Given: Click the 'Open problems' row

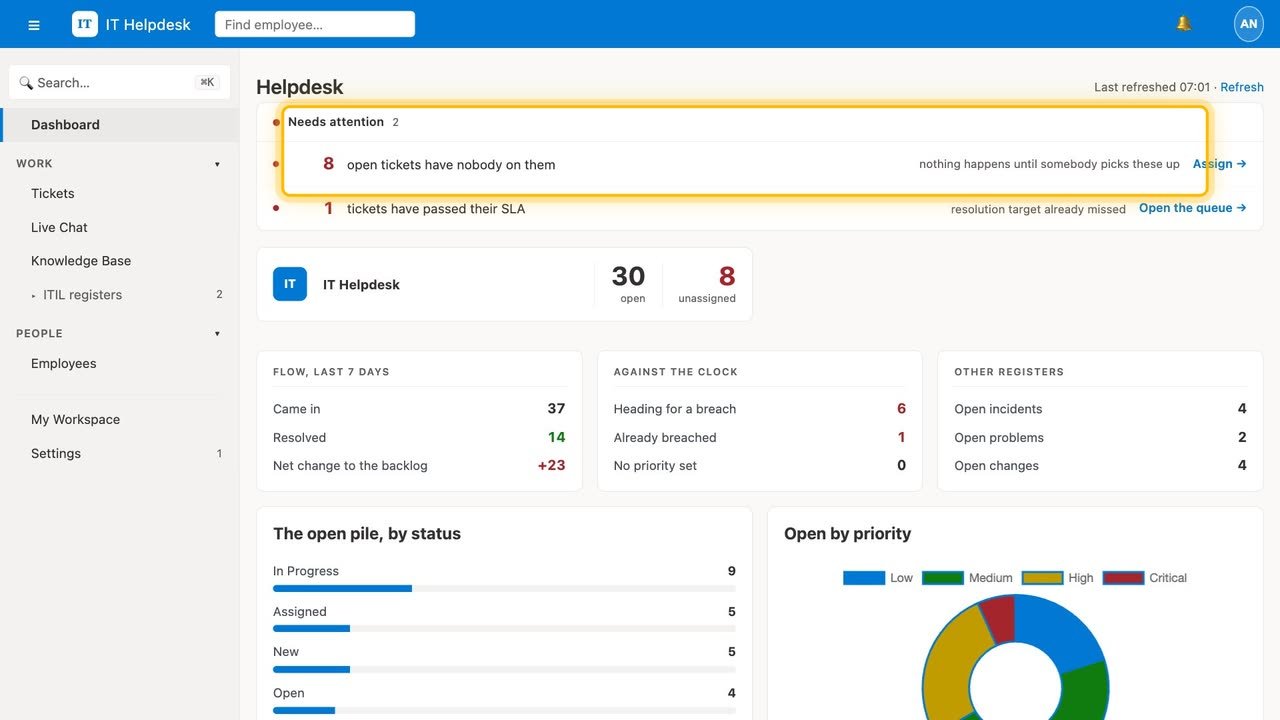Looking at the screenshot, I should (x=1100, y=437).
